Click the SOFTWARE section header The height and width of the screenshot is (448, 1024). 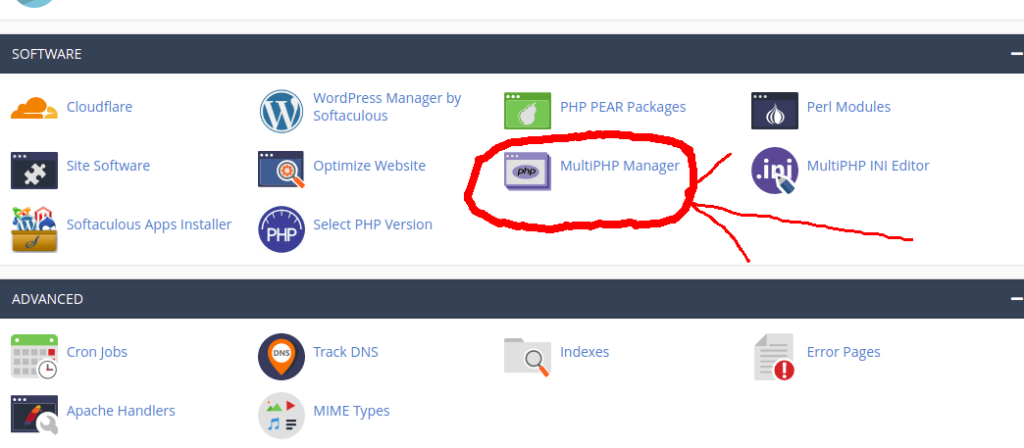47,53
